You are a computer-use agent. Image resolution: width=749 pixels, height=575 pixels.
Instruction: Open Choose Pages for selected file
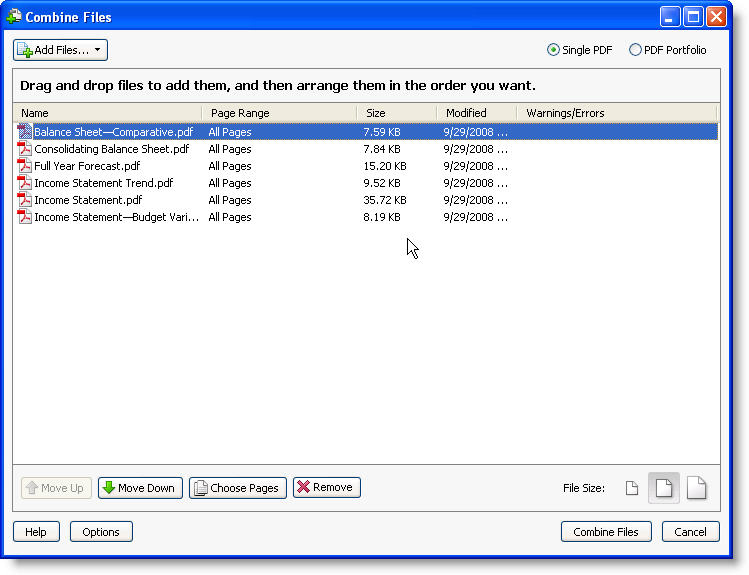pos(237,488)
